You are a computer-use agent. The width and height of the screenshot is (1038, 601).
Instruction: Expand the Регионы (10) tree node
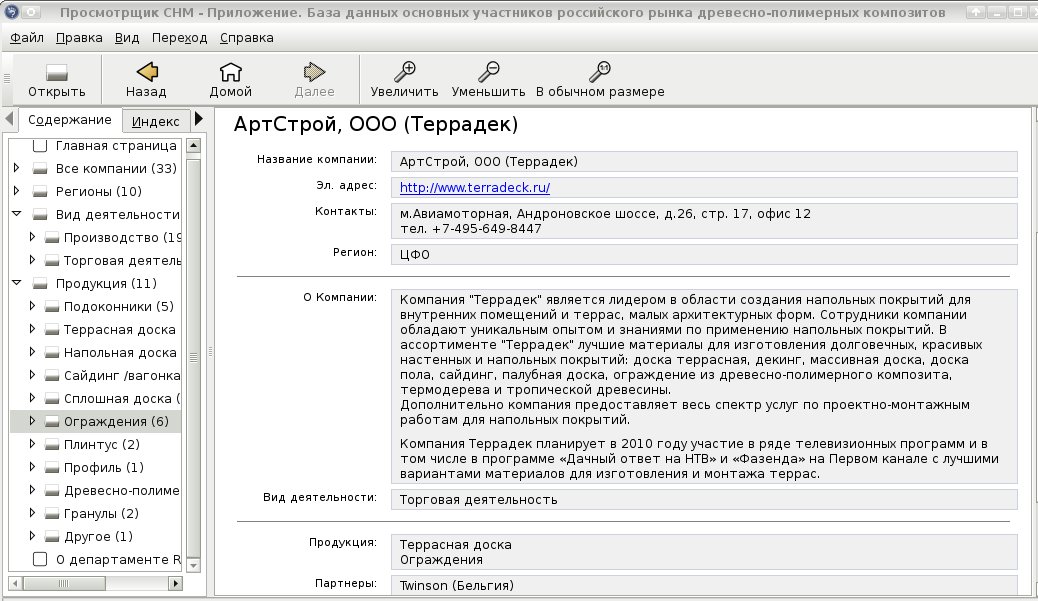tap(17, 191)
